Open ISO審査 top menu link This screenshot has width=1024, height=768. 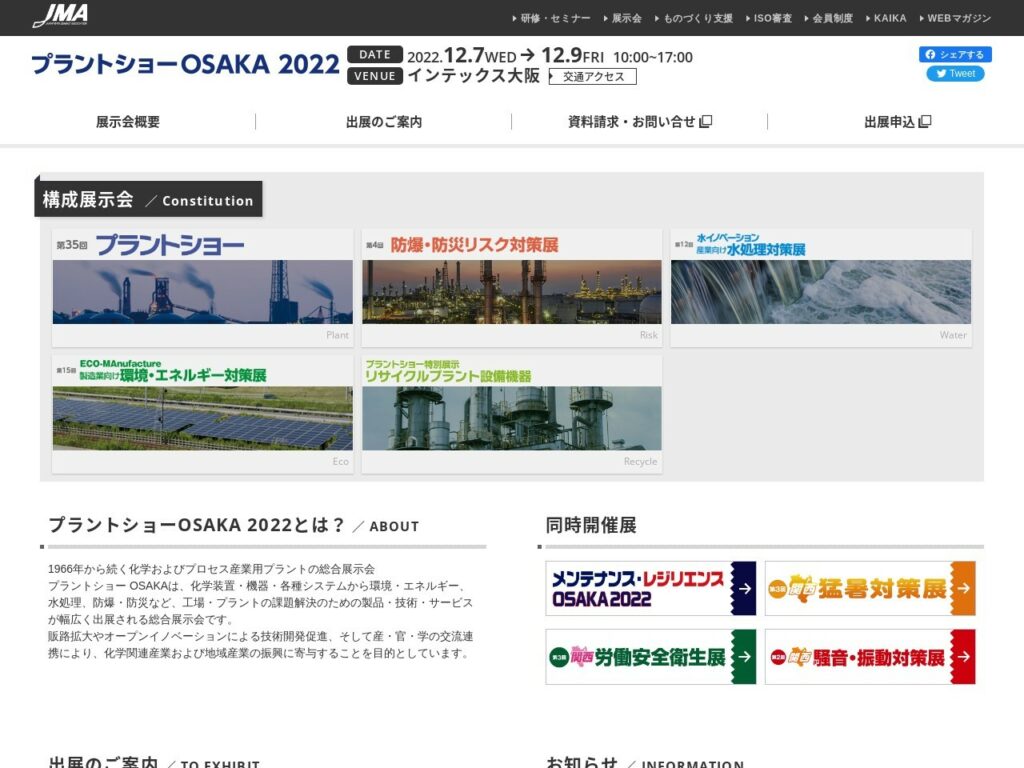click(x=769, y=18)
